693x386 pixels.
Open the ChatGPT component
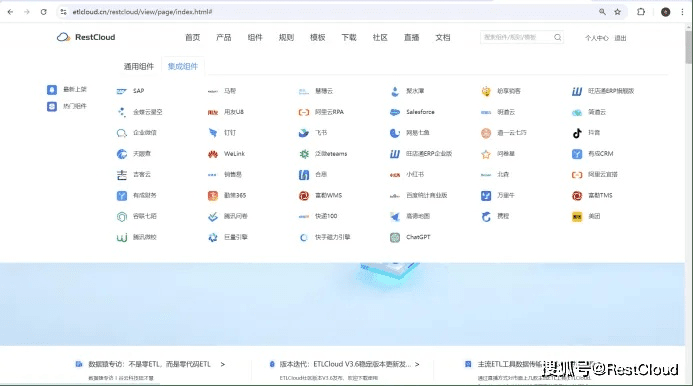point(410,237)
